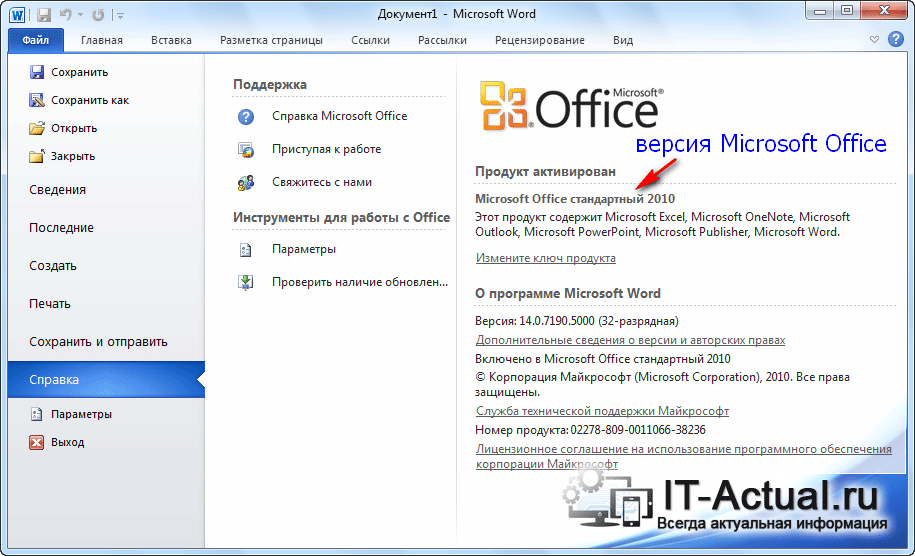
Task: Click the blue Help question mark icon
Action: point(896,39)
